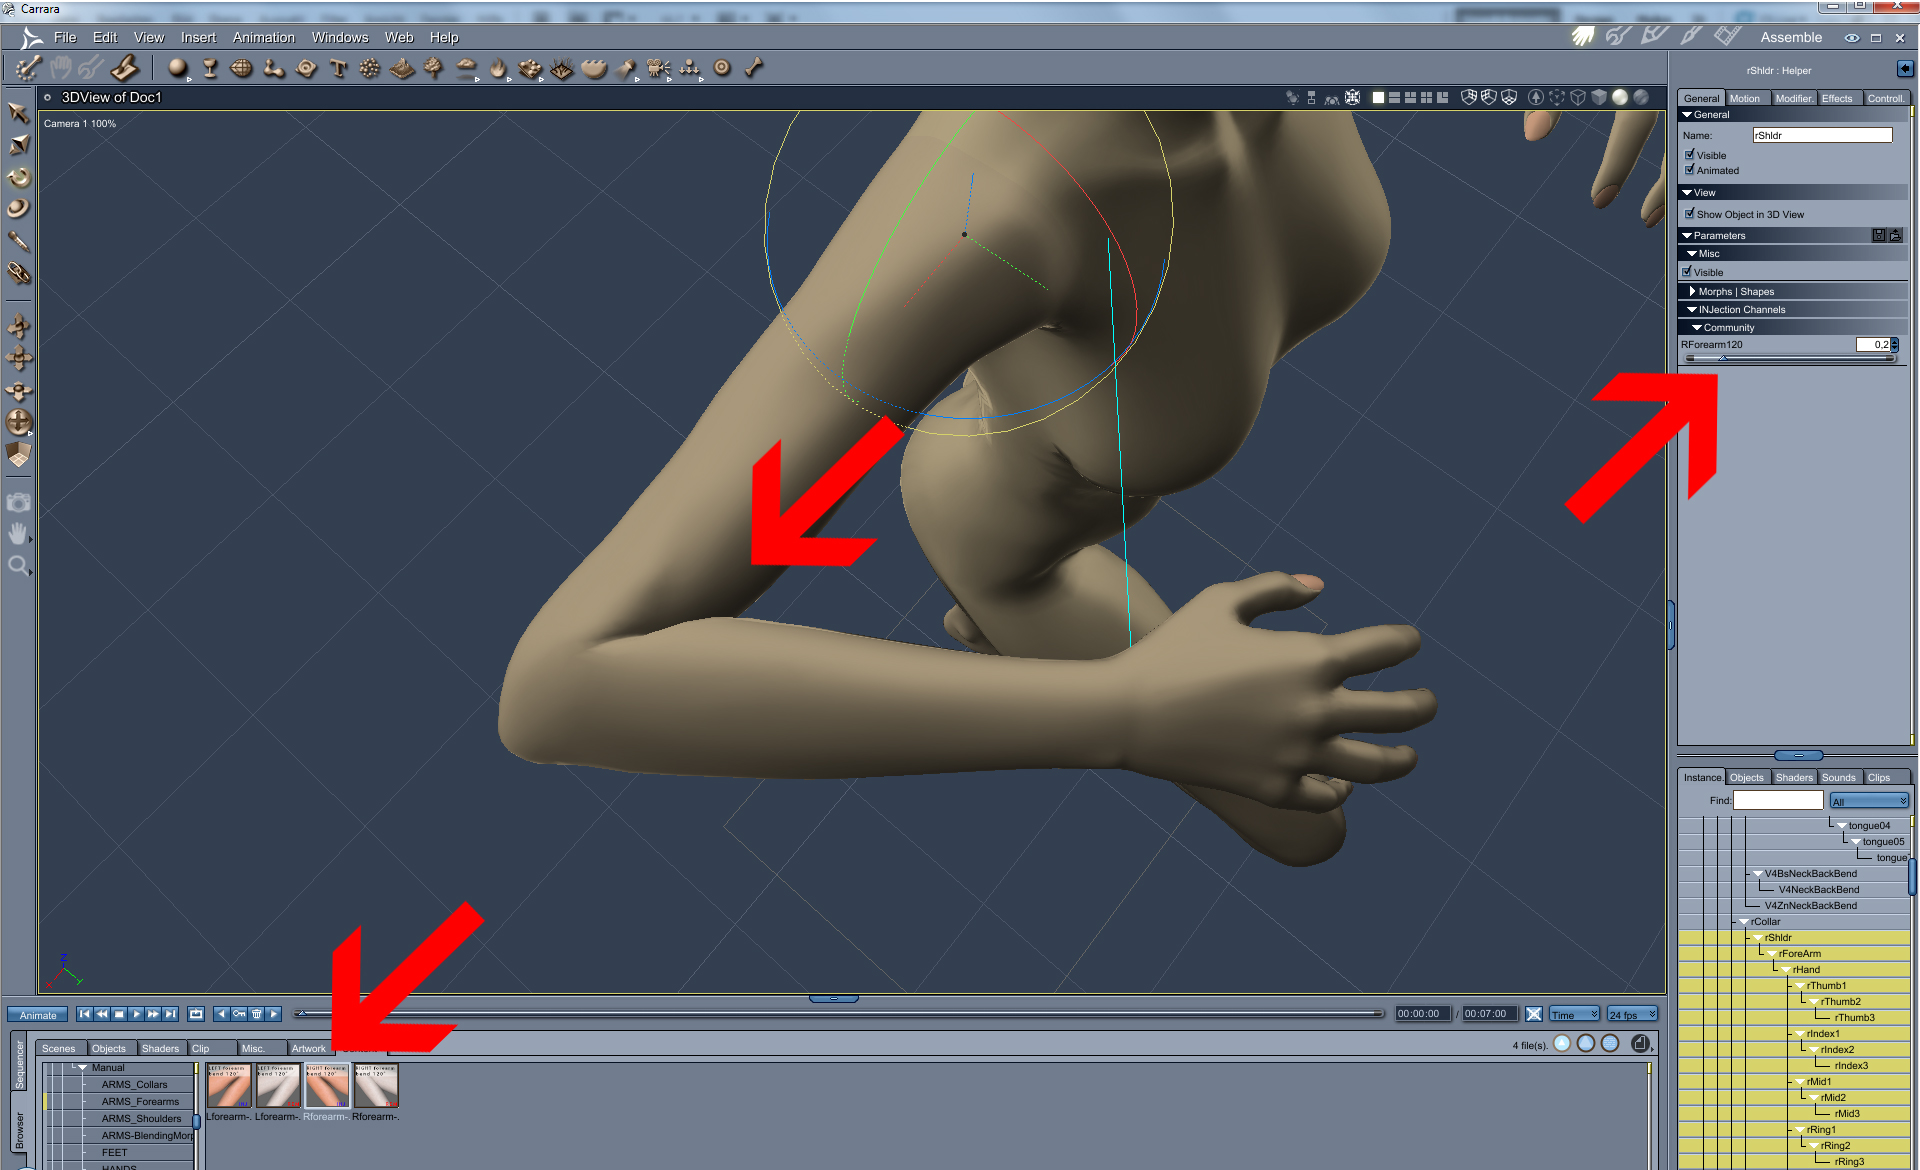Select the pan hand tool
Viewport: 1920px width, 1170px height.
click(18, 534)
